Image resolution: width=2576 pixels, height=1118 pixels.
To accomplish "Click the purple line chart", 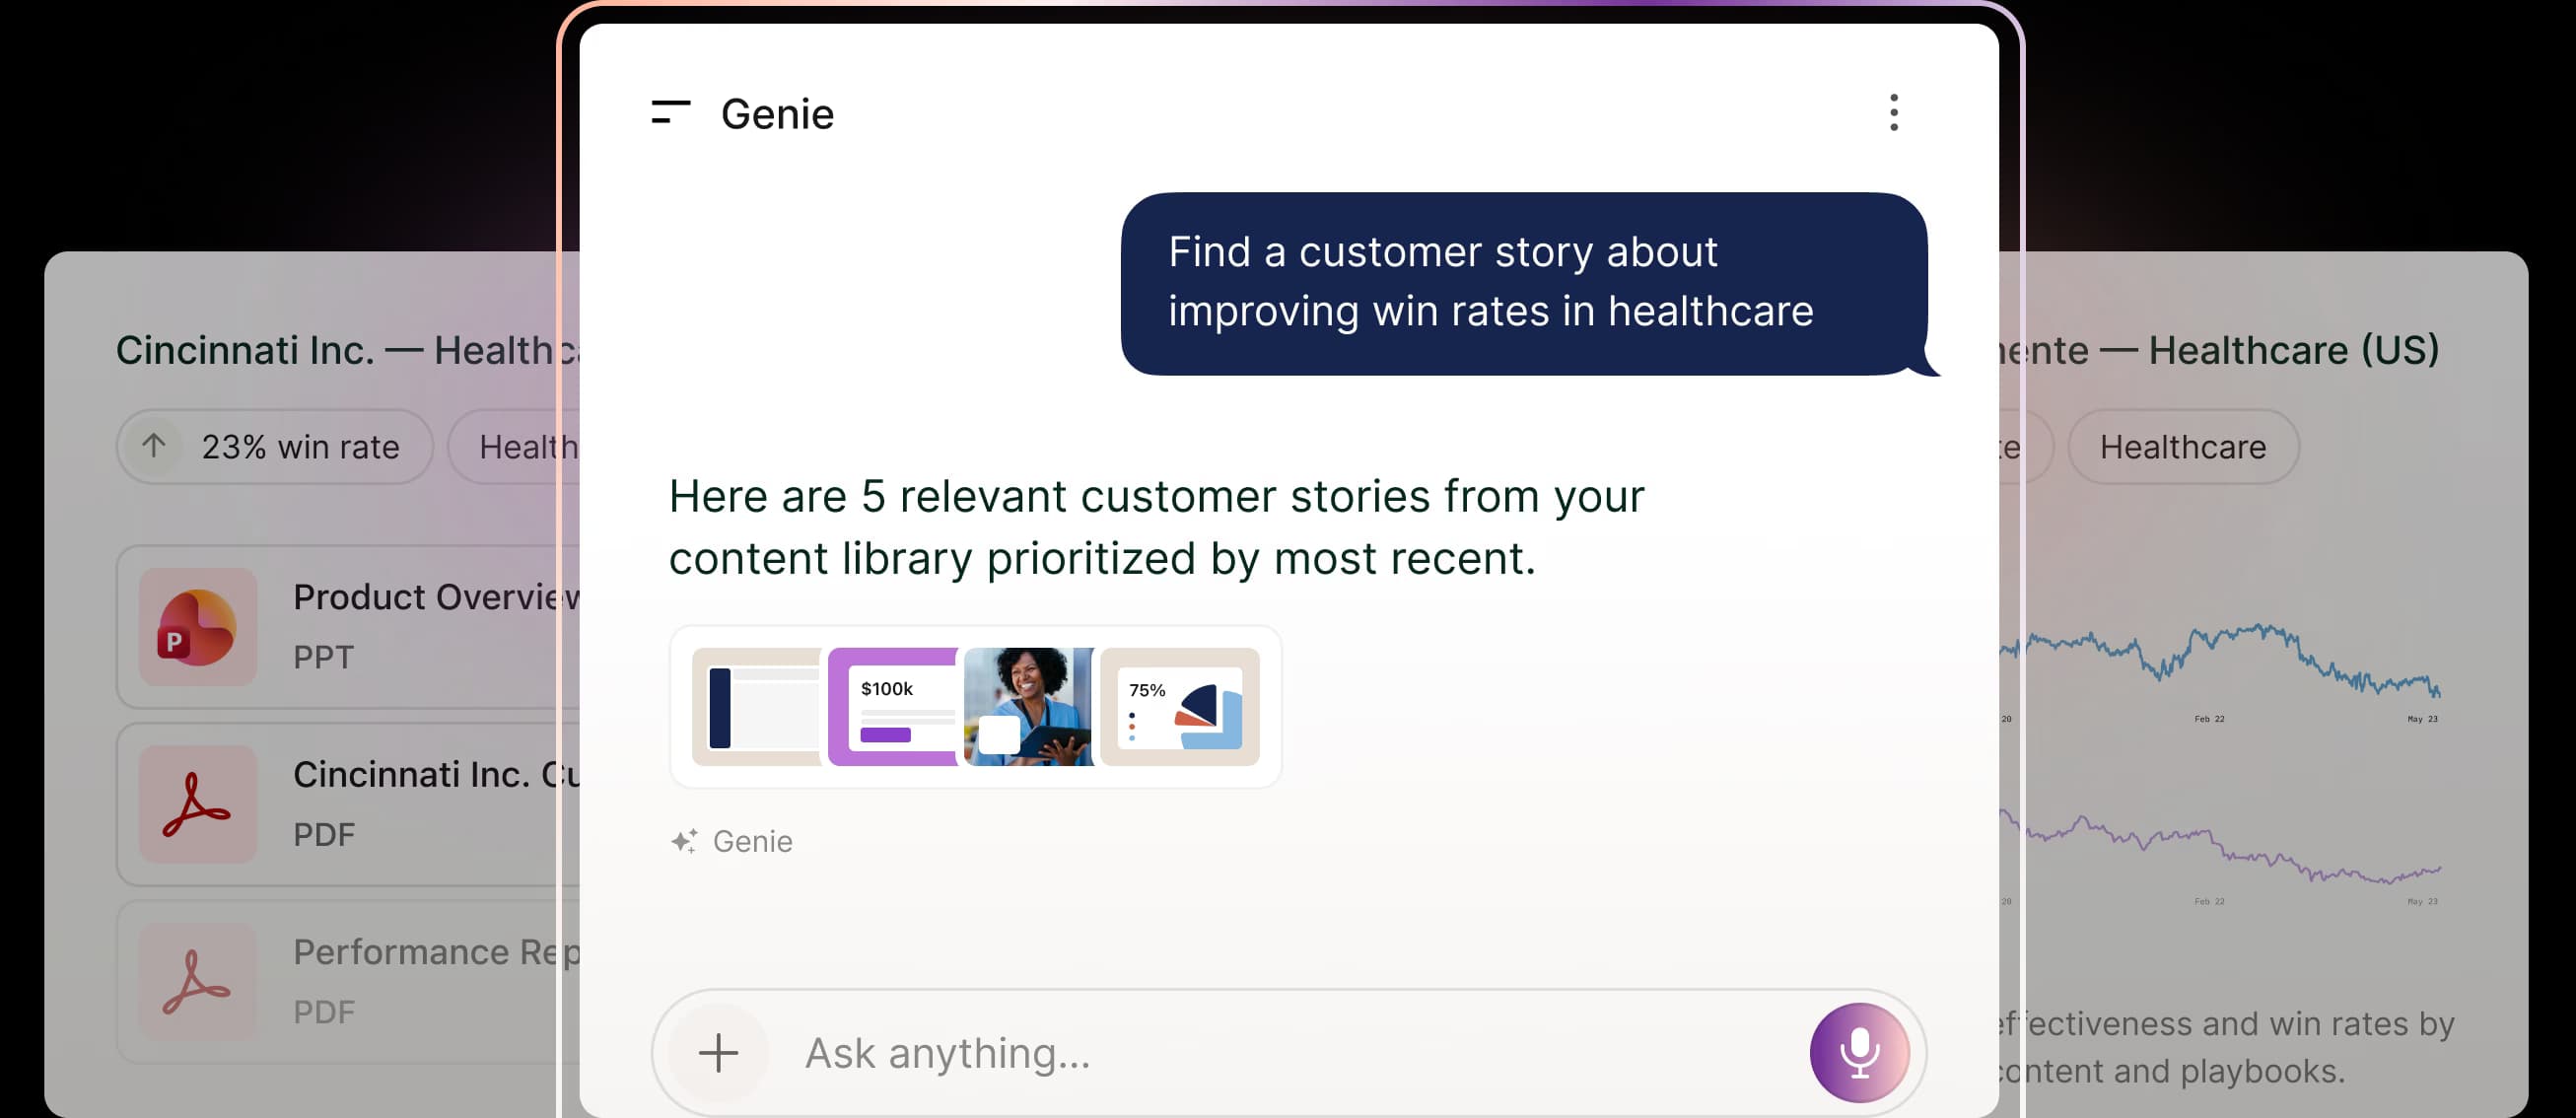I will 2220,850.
